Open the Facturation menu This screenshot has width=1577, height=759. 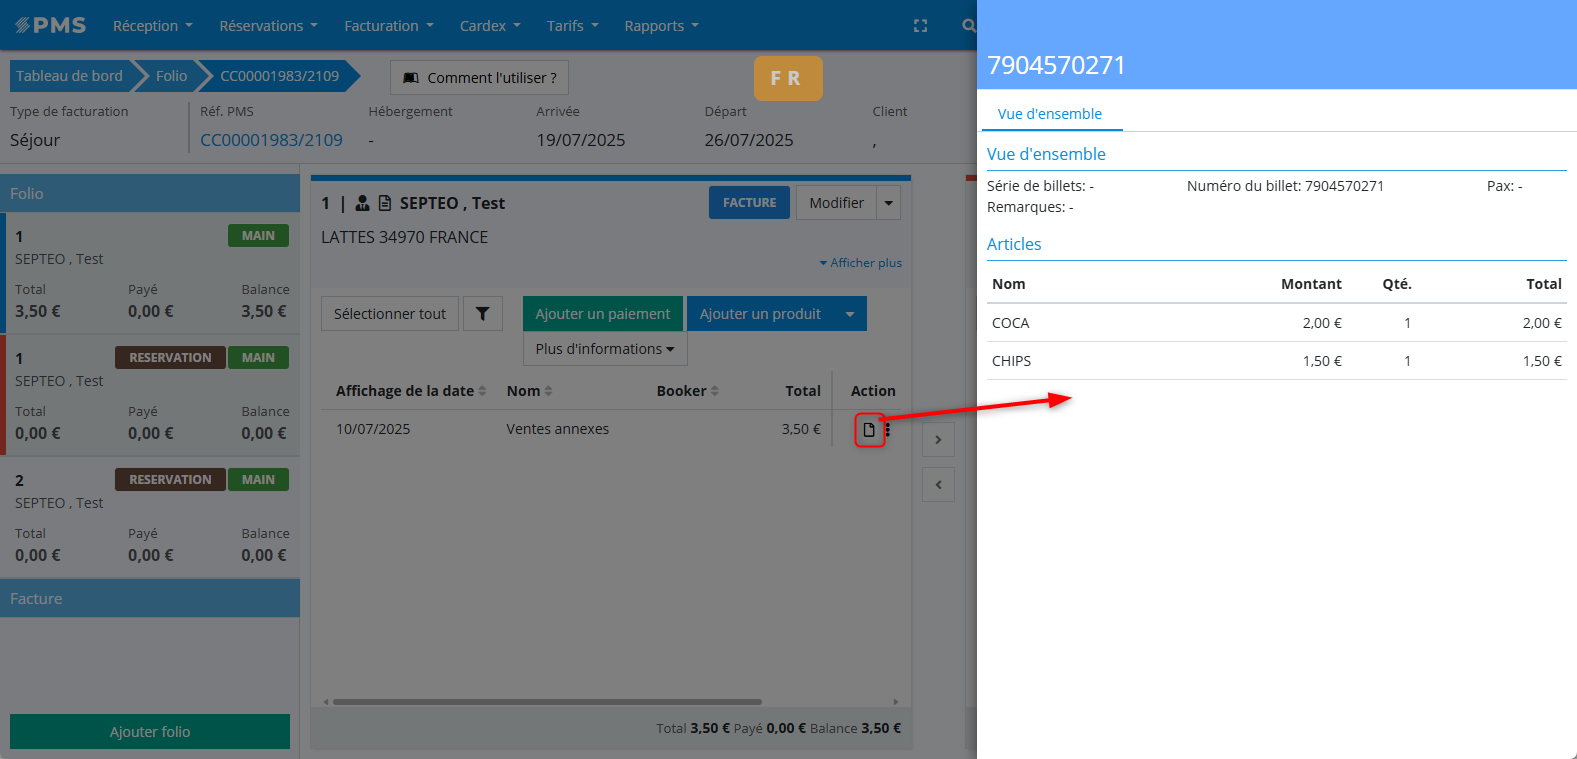(x=388, y=26)
